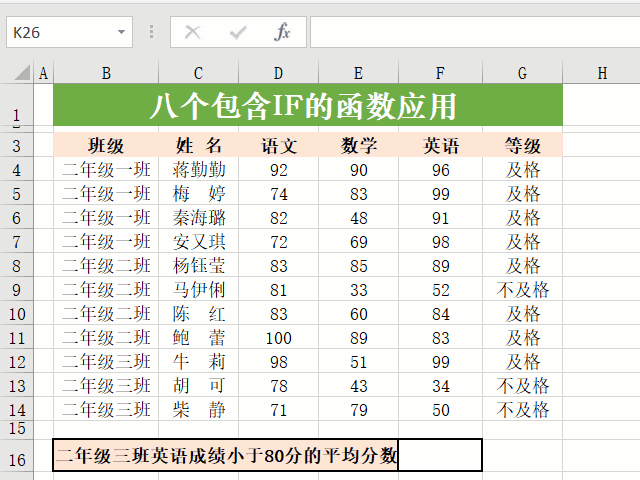The image size is (640, 480).
Task: Select column H header
Action: point(602,73)
